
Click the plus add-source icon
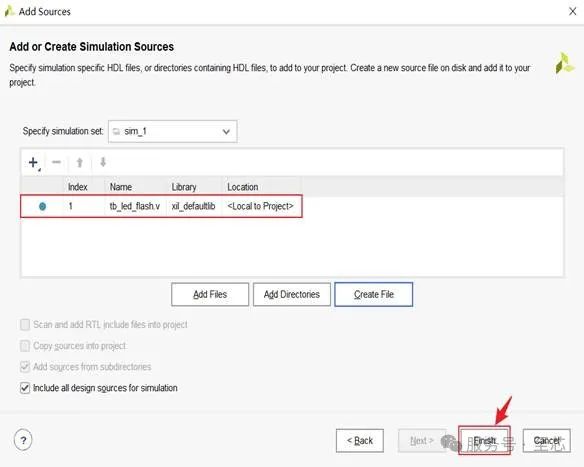point(33,162)
